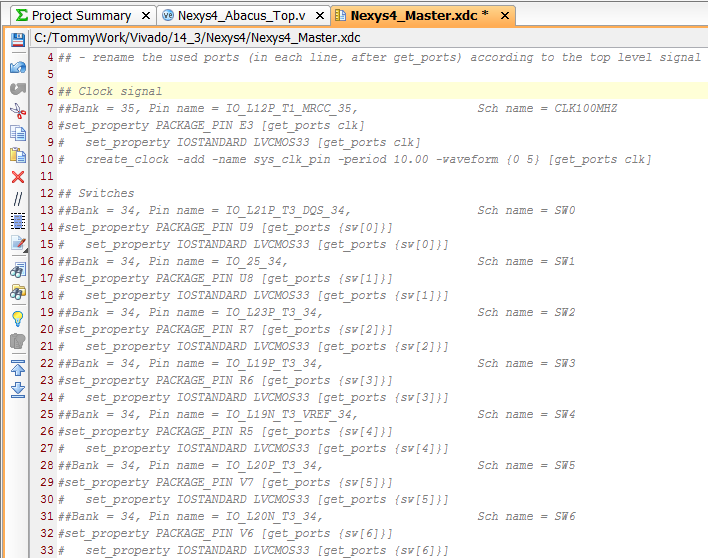Open language templates with the lightbulb icon
Image resolution: width=708 pixels, height=558 pixels.
pos(18,319)
